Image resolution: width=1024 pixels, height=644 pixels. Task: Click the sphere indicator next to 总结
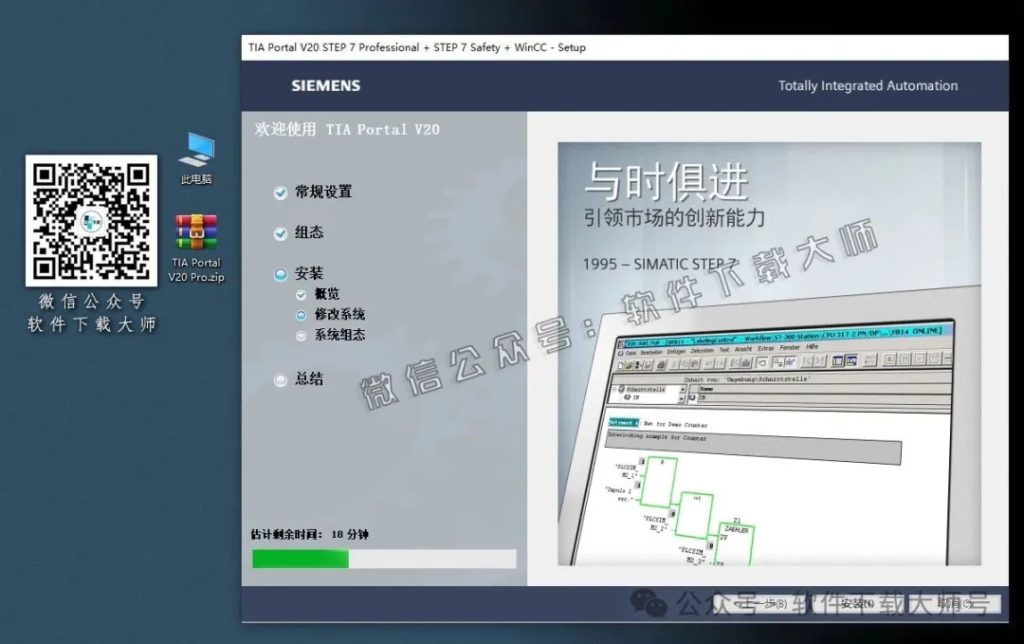click(281, 379)
